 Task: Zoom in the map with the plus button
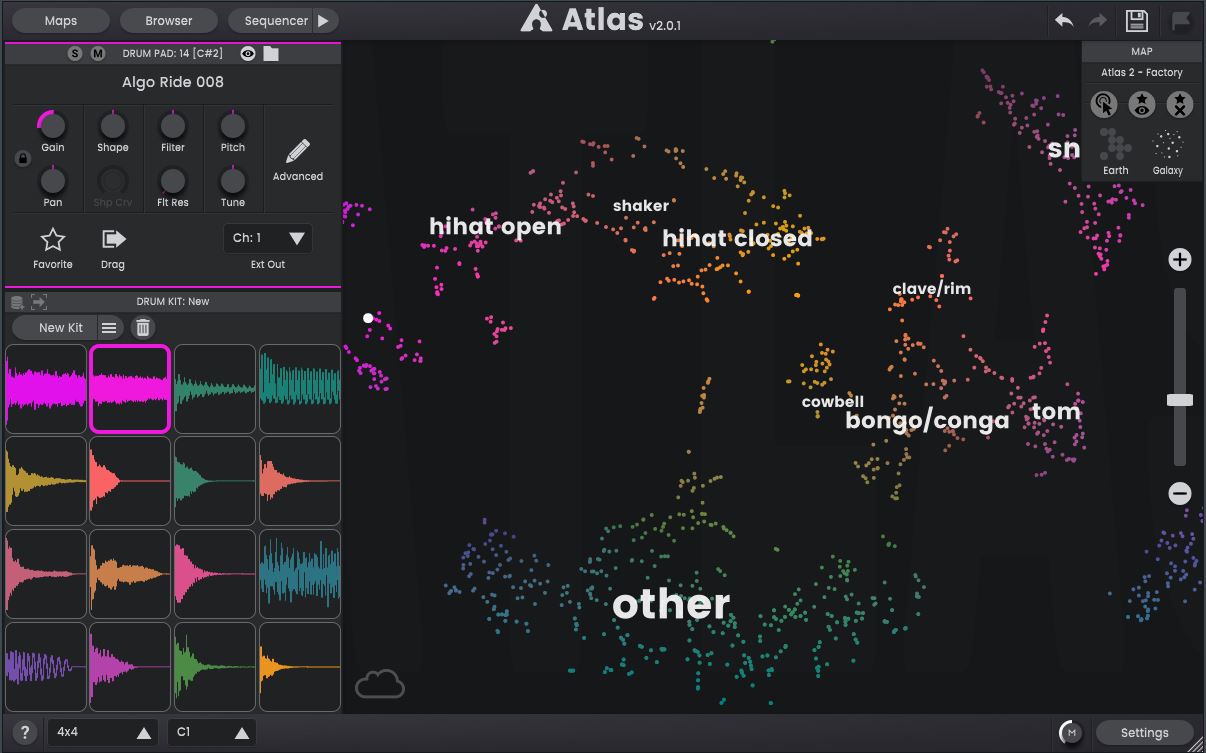coord(1180,260)
